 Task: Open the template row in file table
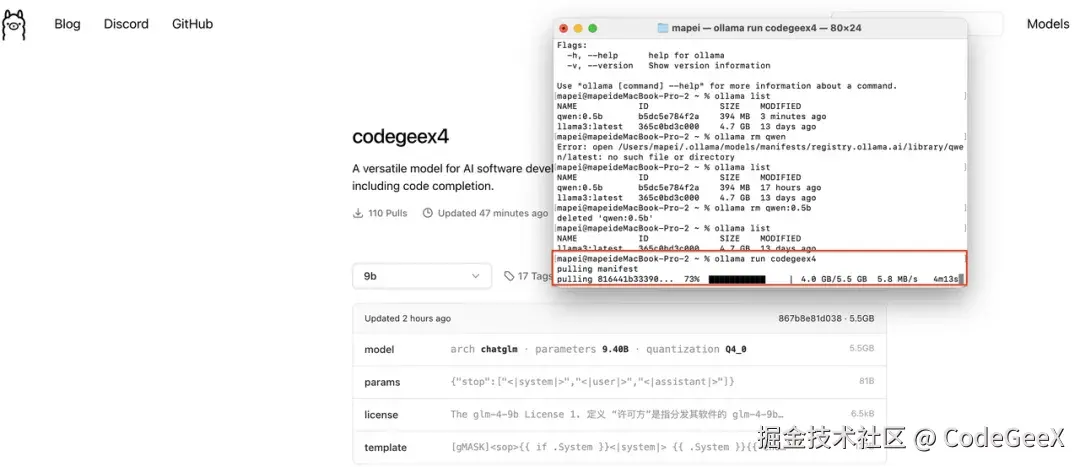click(619, 447)
